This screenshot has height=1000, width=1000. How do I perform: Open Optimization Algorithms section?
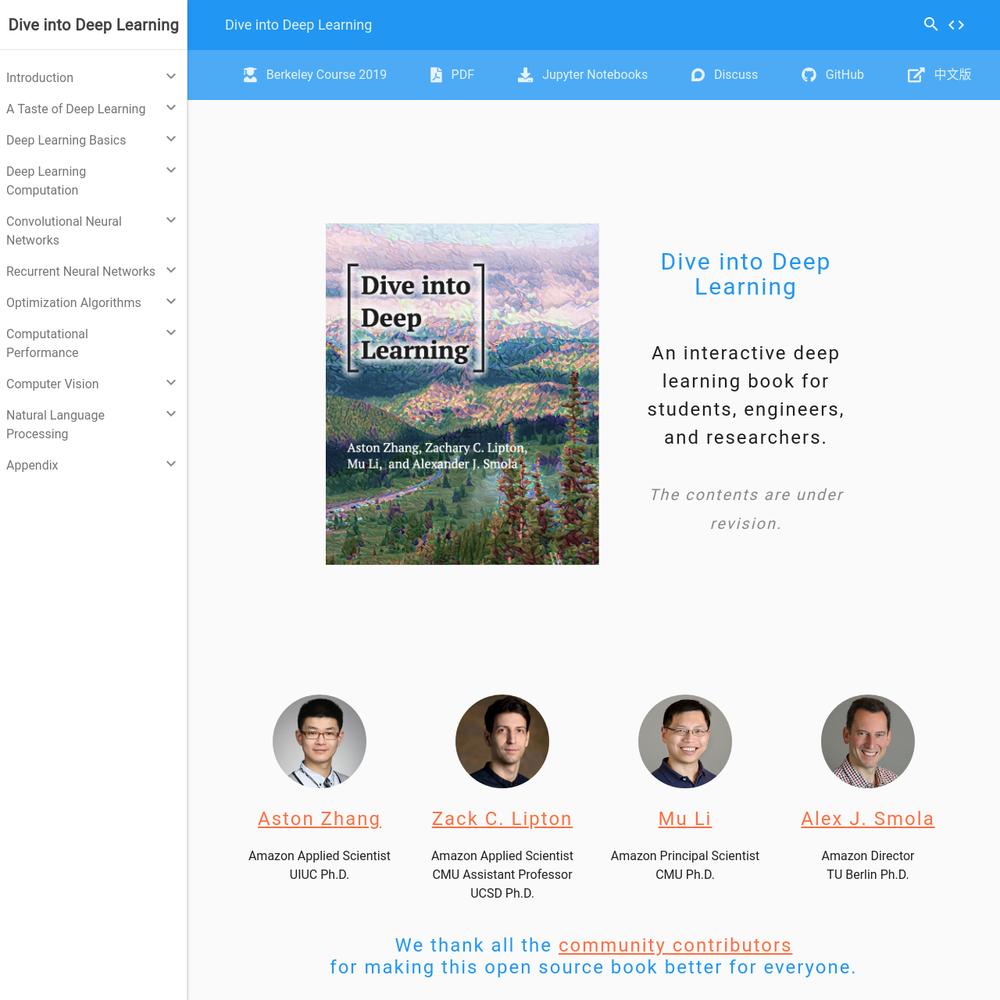coord(73,303)
